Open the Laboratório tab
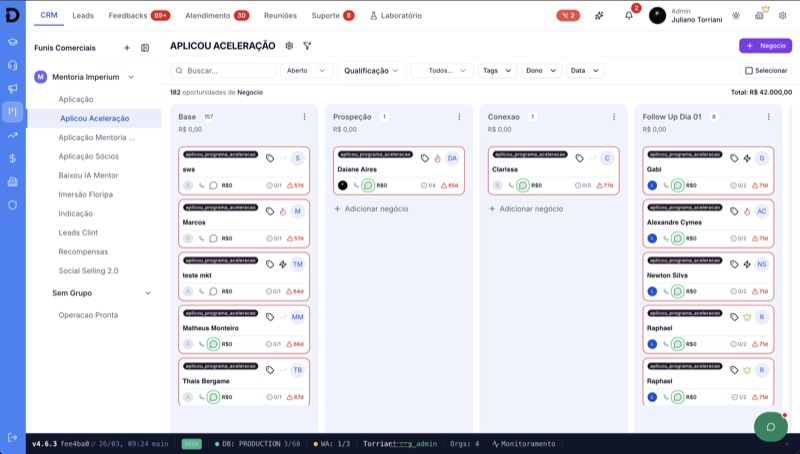Viewport: 800px width, 454px height. pyautogui.click(x=396, y=16)
